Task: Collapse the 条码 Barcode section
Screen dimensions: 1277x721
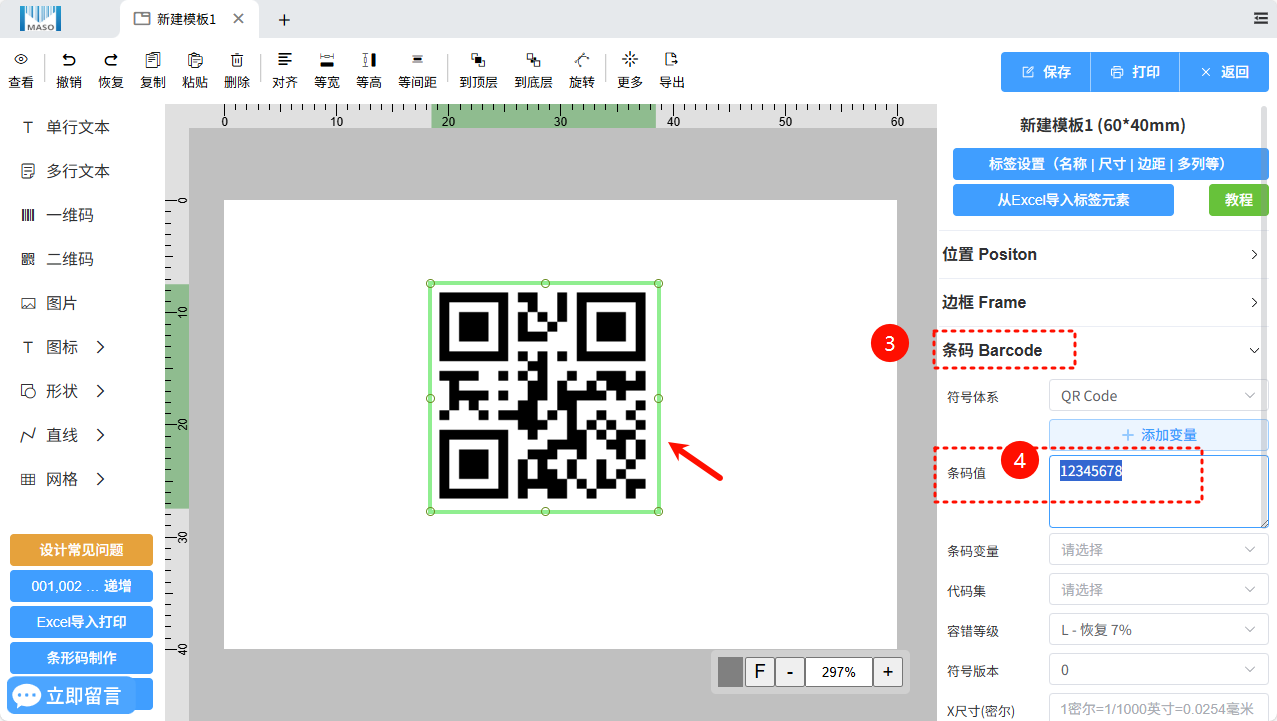Action: (1101, 350)
